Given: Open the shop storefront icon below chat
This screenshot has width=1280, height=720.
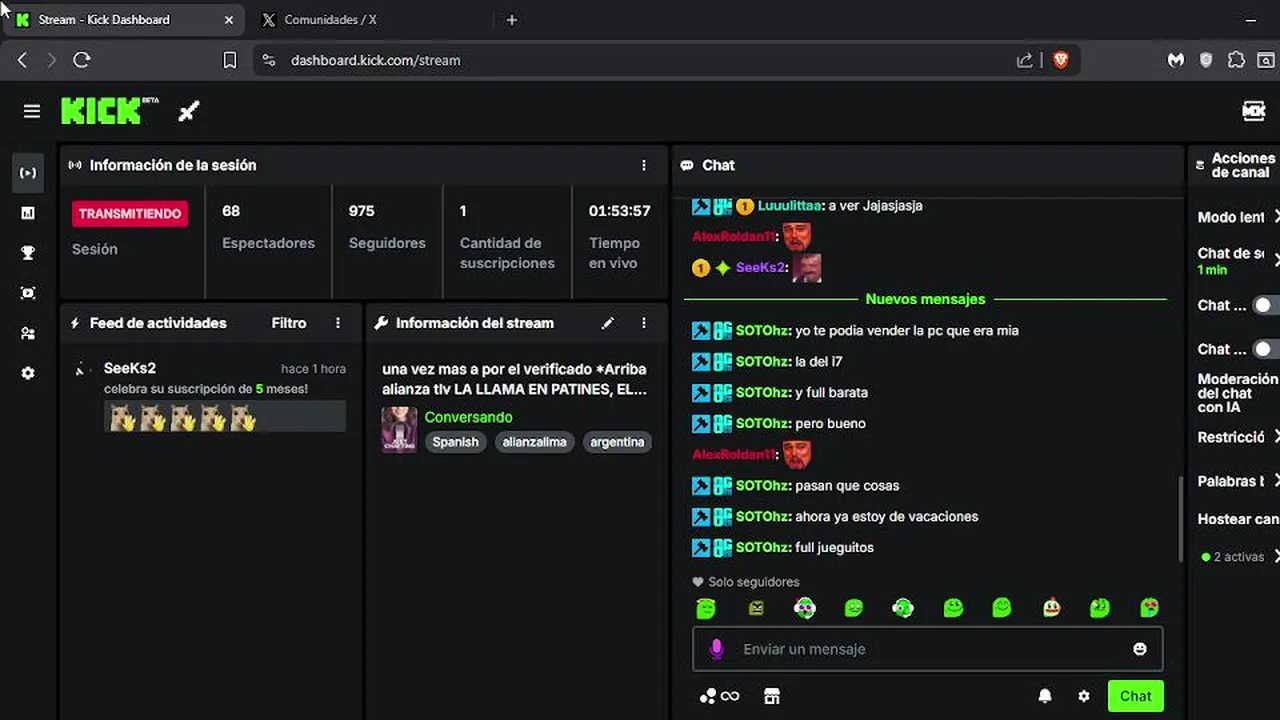Looking at the screenshot, I should (x=771, y=696).
